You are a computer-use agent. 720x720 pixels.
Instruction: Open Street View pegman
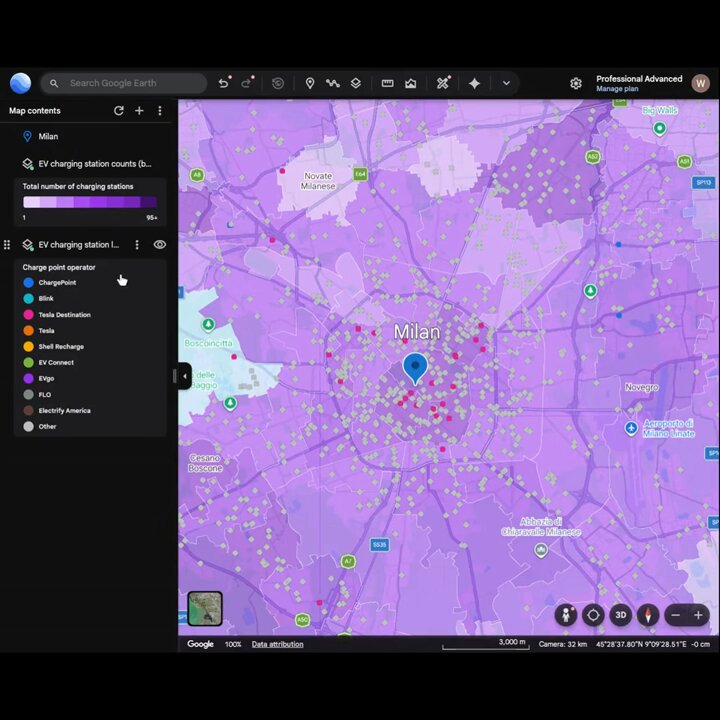[566, 615]
